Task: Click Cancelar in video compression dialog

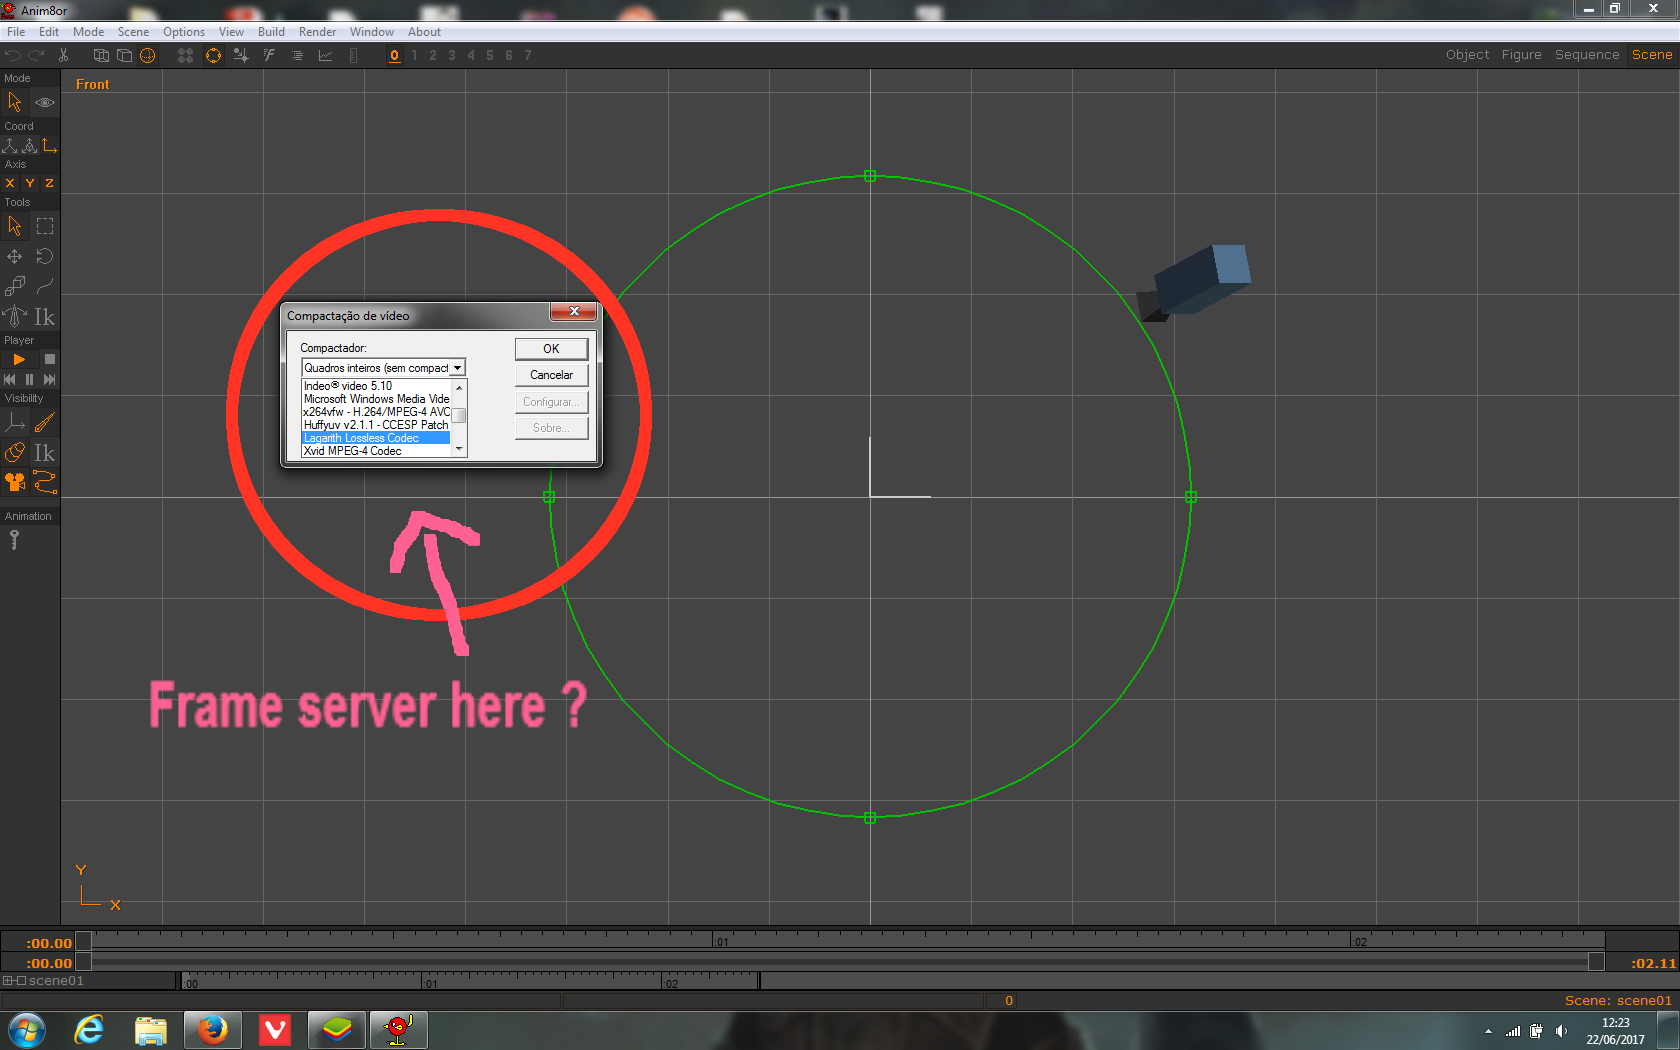Action: click(x=551, y=375)
